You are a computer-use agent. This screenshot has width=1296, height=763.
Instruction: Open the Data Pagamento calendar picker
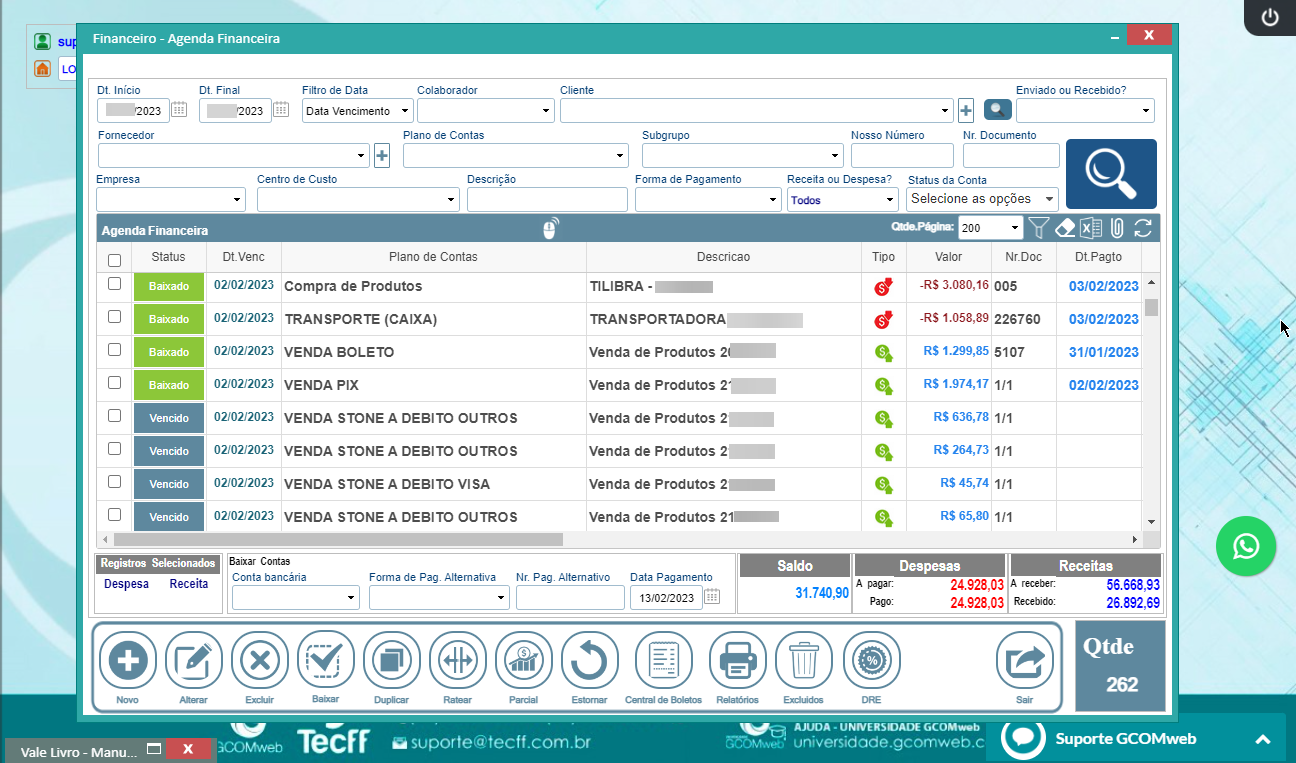pos(712,597)
